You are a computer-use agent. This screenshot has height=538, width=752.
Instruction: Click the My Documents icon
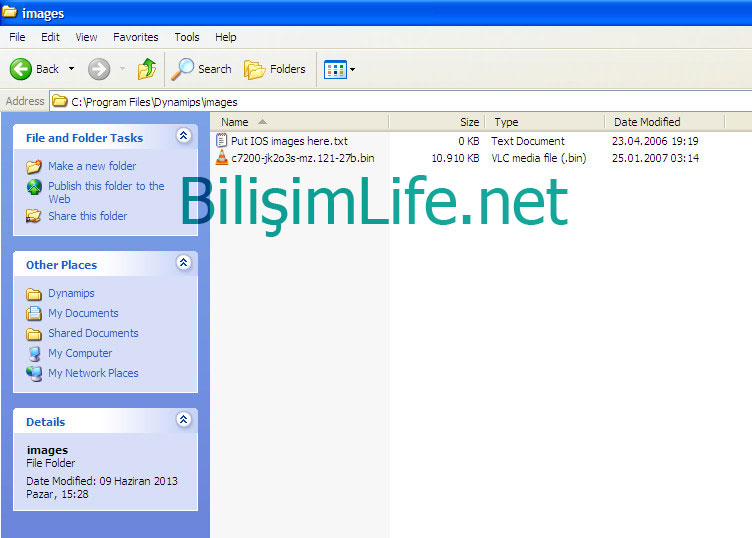coord(34,313)
